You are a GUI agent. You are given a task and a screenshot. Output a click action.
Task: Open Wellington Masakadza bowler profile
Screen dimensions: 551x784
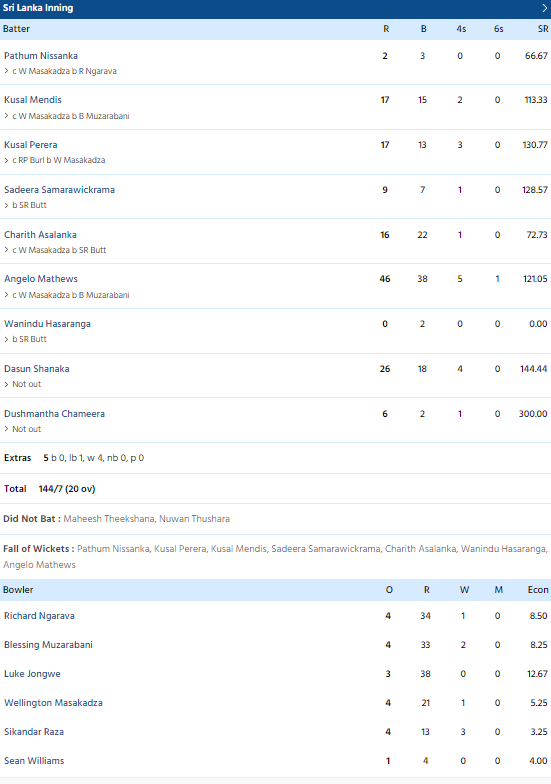point(54,702)
